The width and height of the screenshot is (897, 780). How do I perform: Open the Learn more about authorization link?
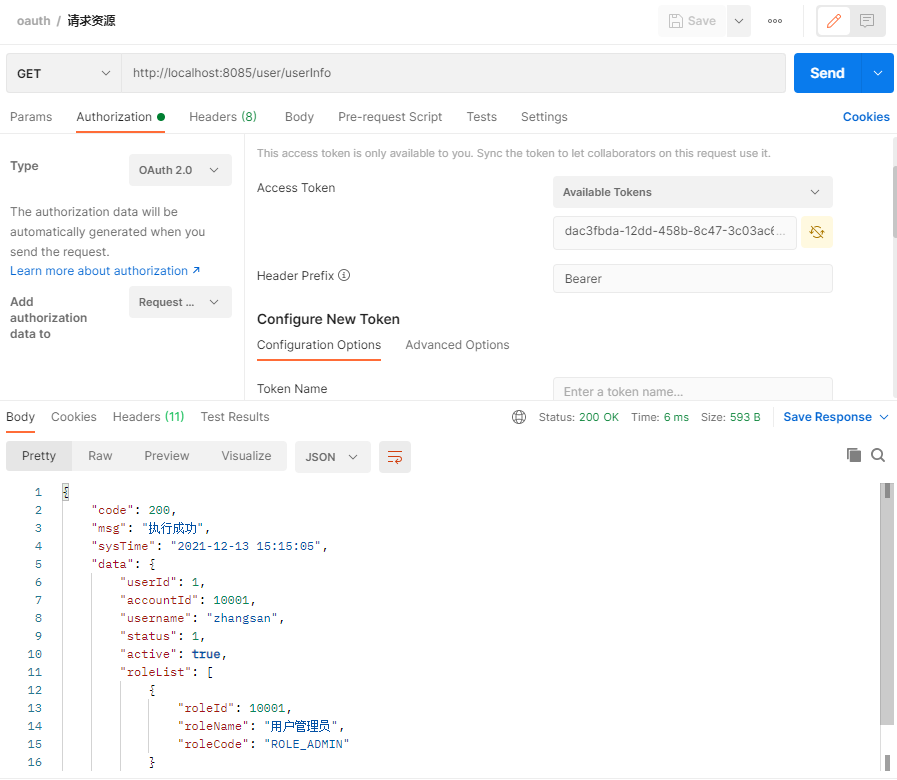(x=105, y=271)
